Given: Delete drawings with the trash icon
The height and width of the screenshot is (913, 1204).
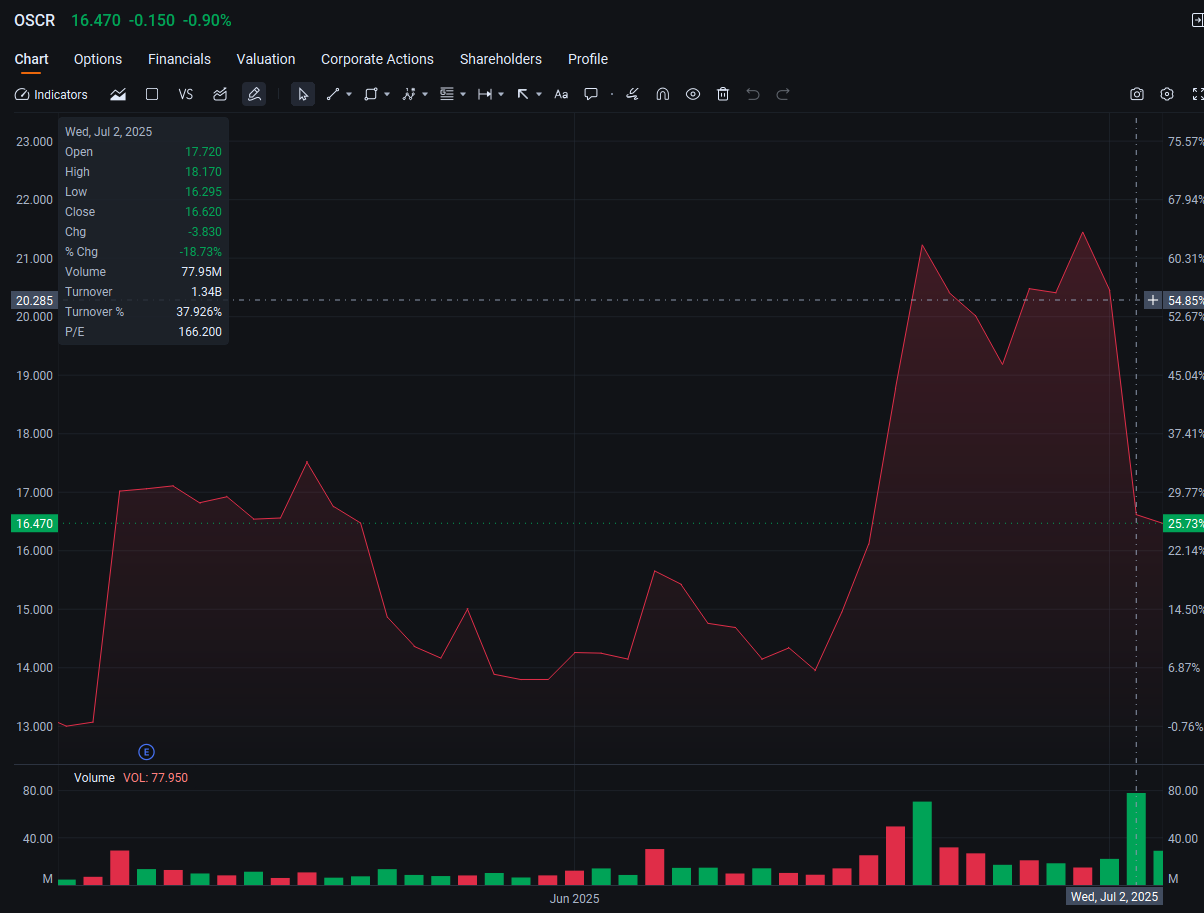Looking at the screenshot, I should coord(723,94).
